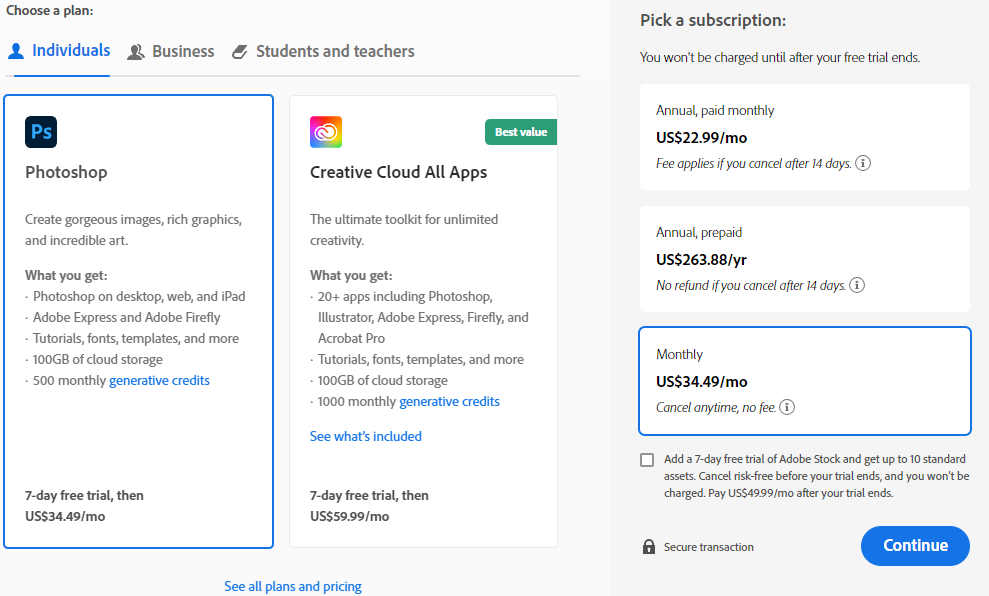Click the Creative Cloud rainbow logo icon

[x=326, y=132]
